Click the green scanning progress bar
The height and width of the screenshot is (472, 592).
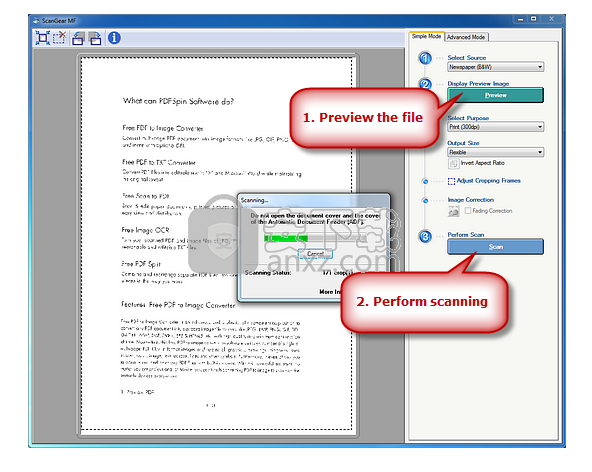click(286, 238)
